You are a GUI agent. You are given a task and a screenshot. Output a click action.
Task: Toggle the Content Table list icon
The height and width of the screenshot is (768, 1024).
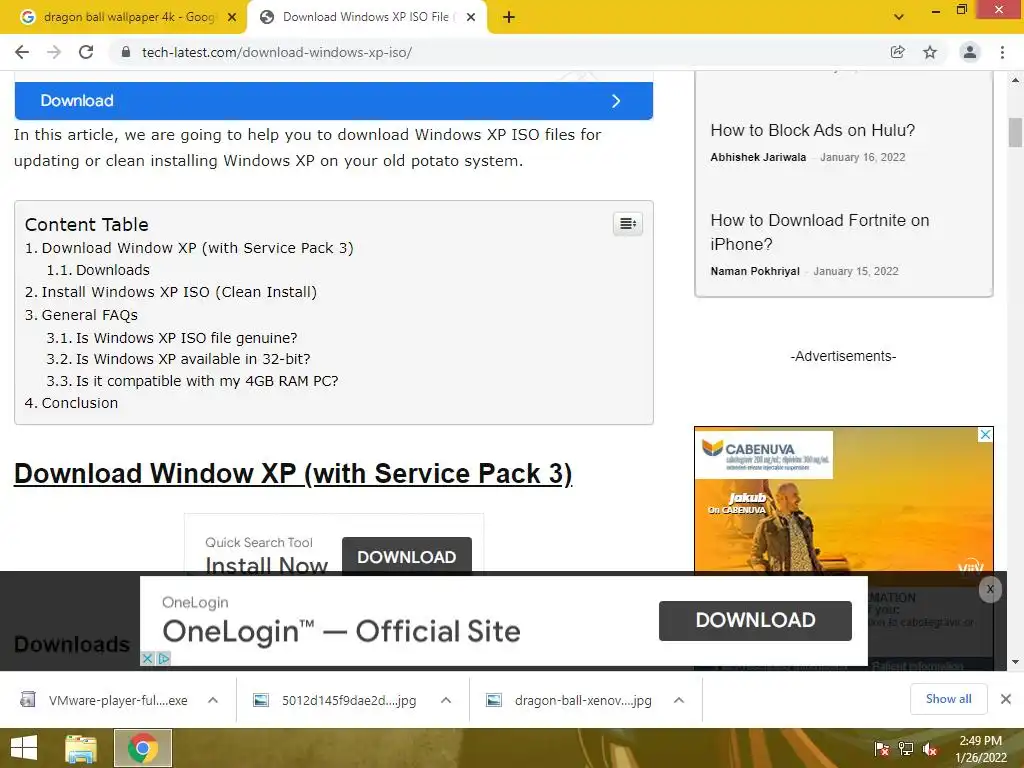[x=628, y=224]
